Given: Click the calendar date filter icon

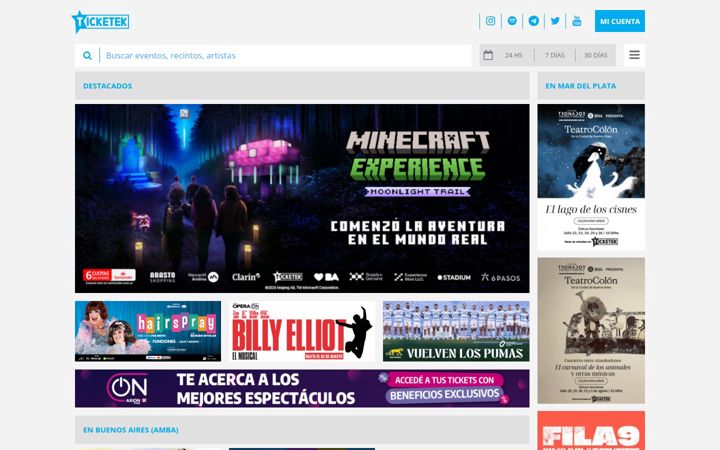Looking at the screenshot, I should 488,55.
